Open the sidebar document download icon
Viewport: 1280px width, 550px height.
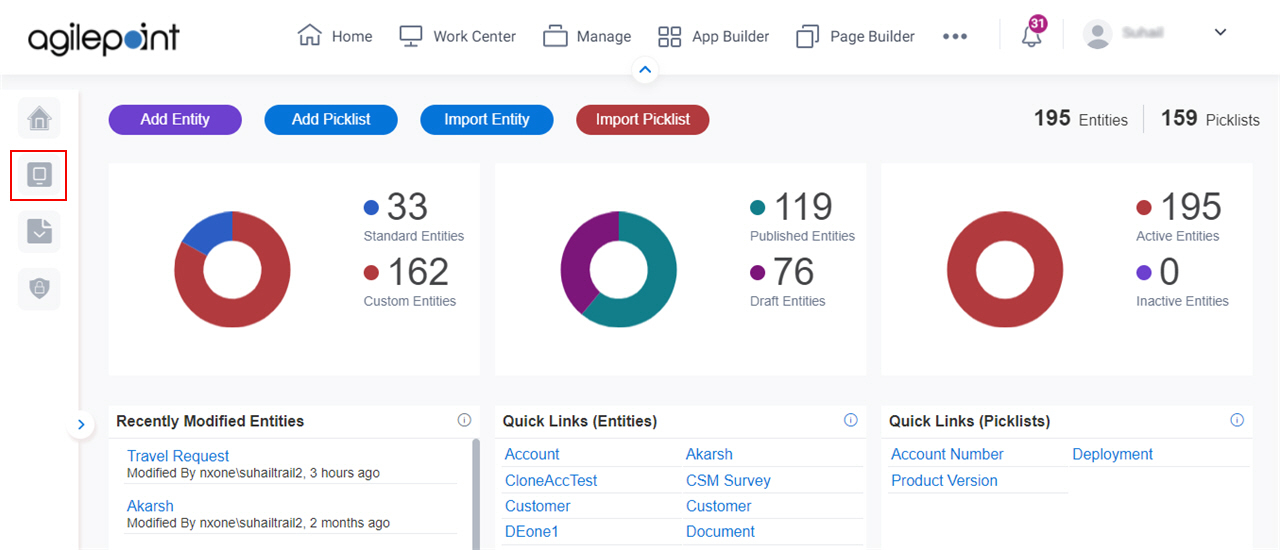coord(39,232)
